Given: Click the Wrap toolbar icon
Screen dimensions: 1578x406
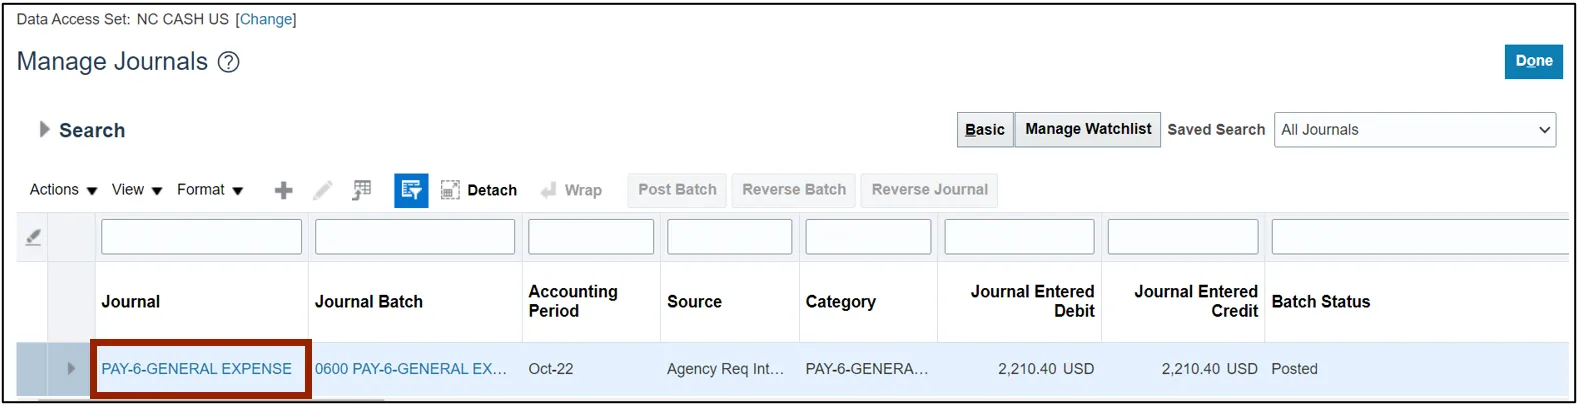Looking at the screenshot, I should click(x=572, y=190).
